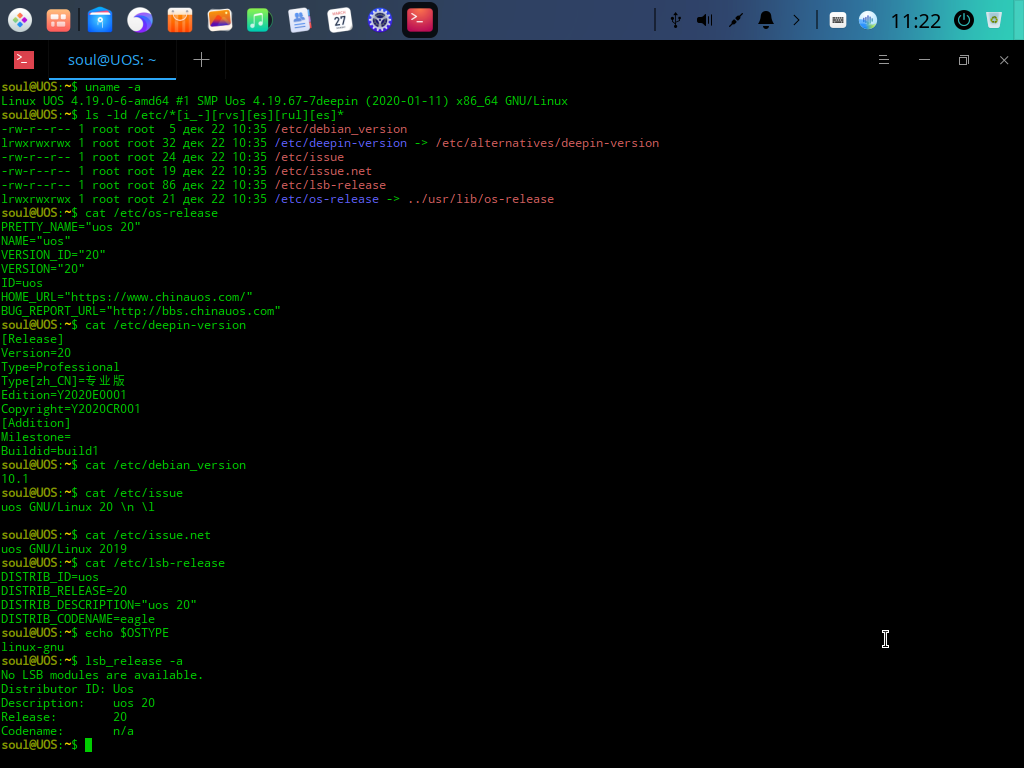The image size is (1024, 768).
Task: Click the 'cat /etc/deepin-version' command
Action: pyautogui.click(x=165, y=325)
